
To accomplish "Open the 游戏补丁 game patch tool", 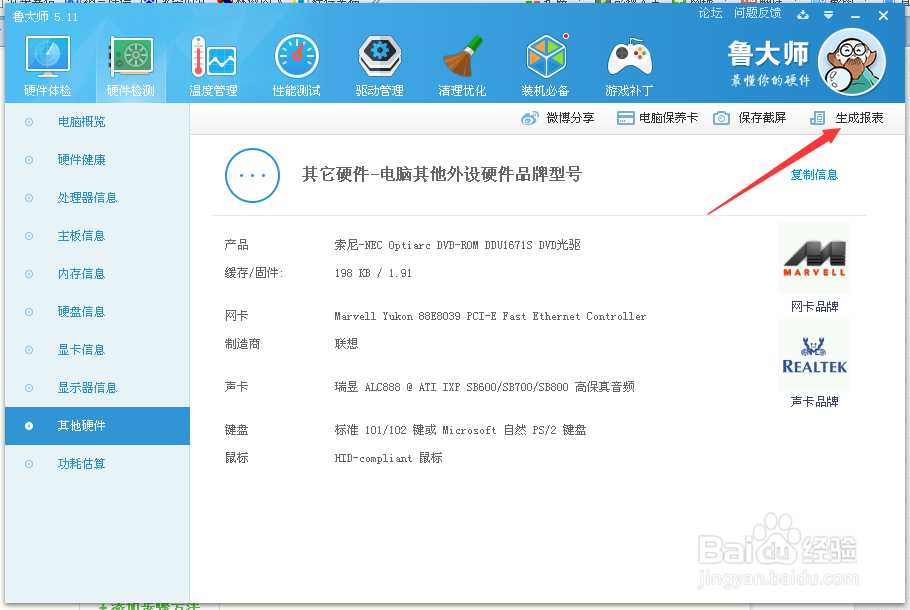I will [x=629, y=62].
